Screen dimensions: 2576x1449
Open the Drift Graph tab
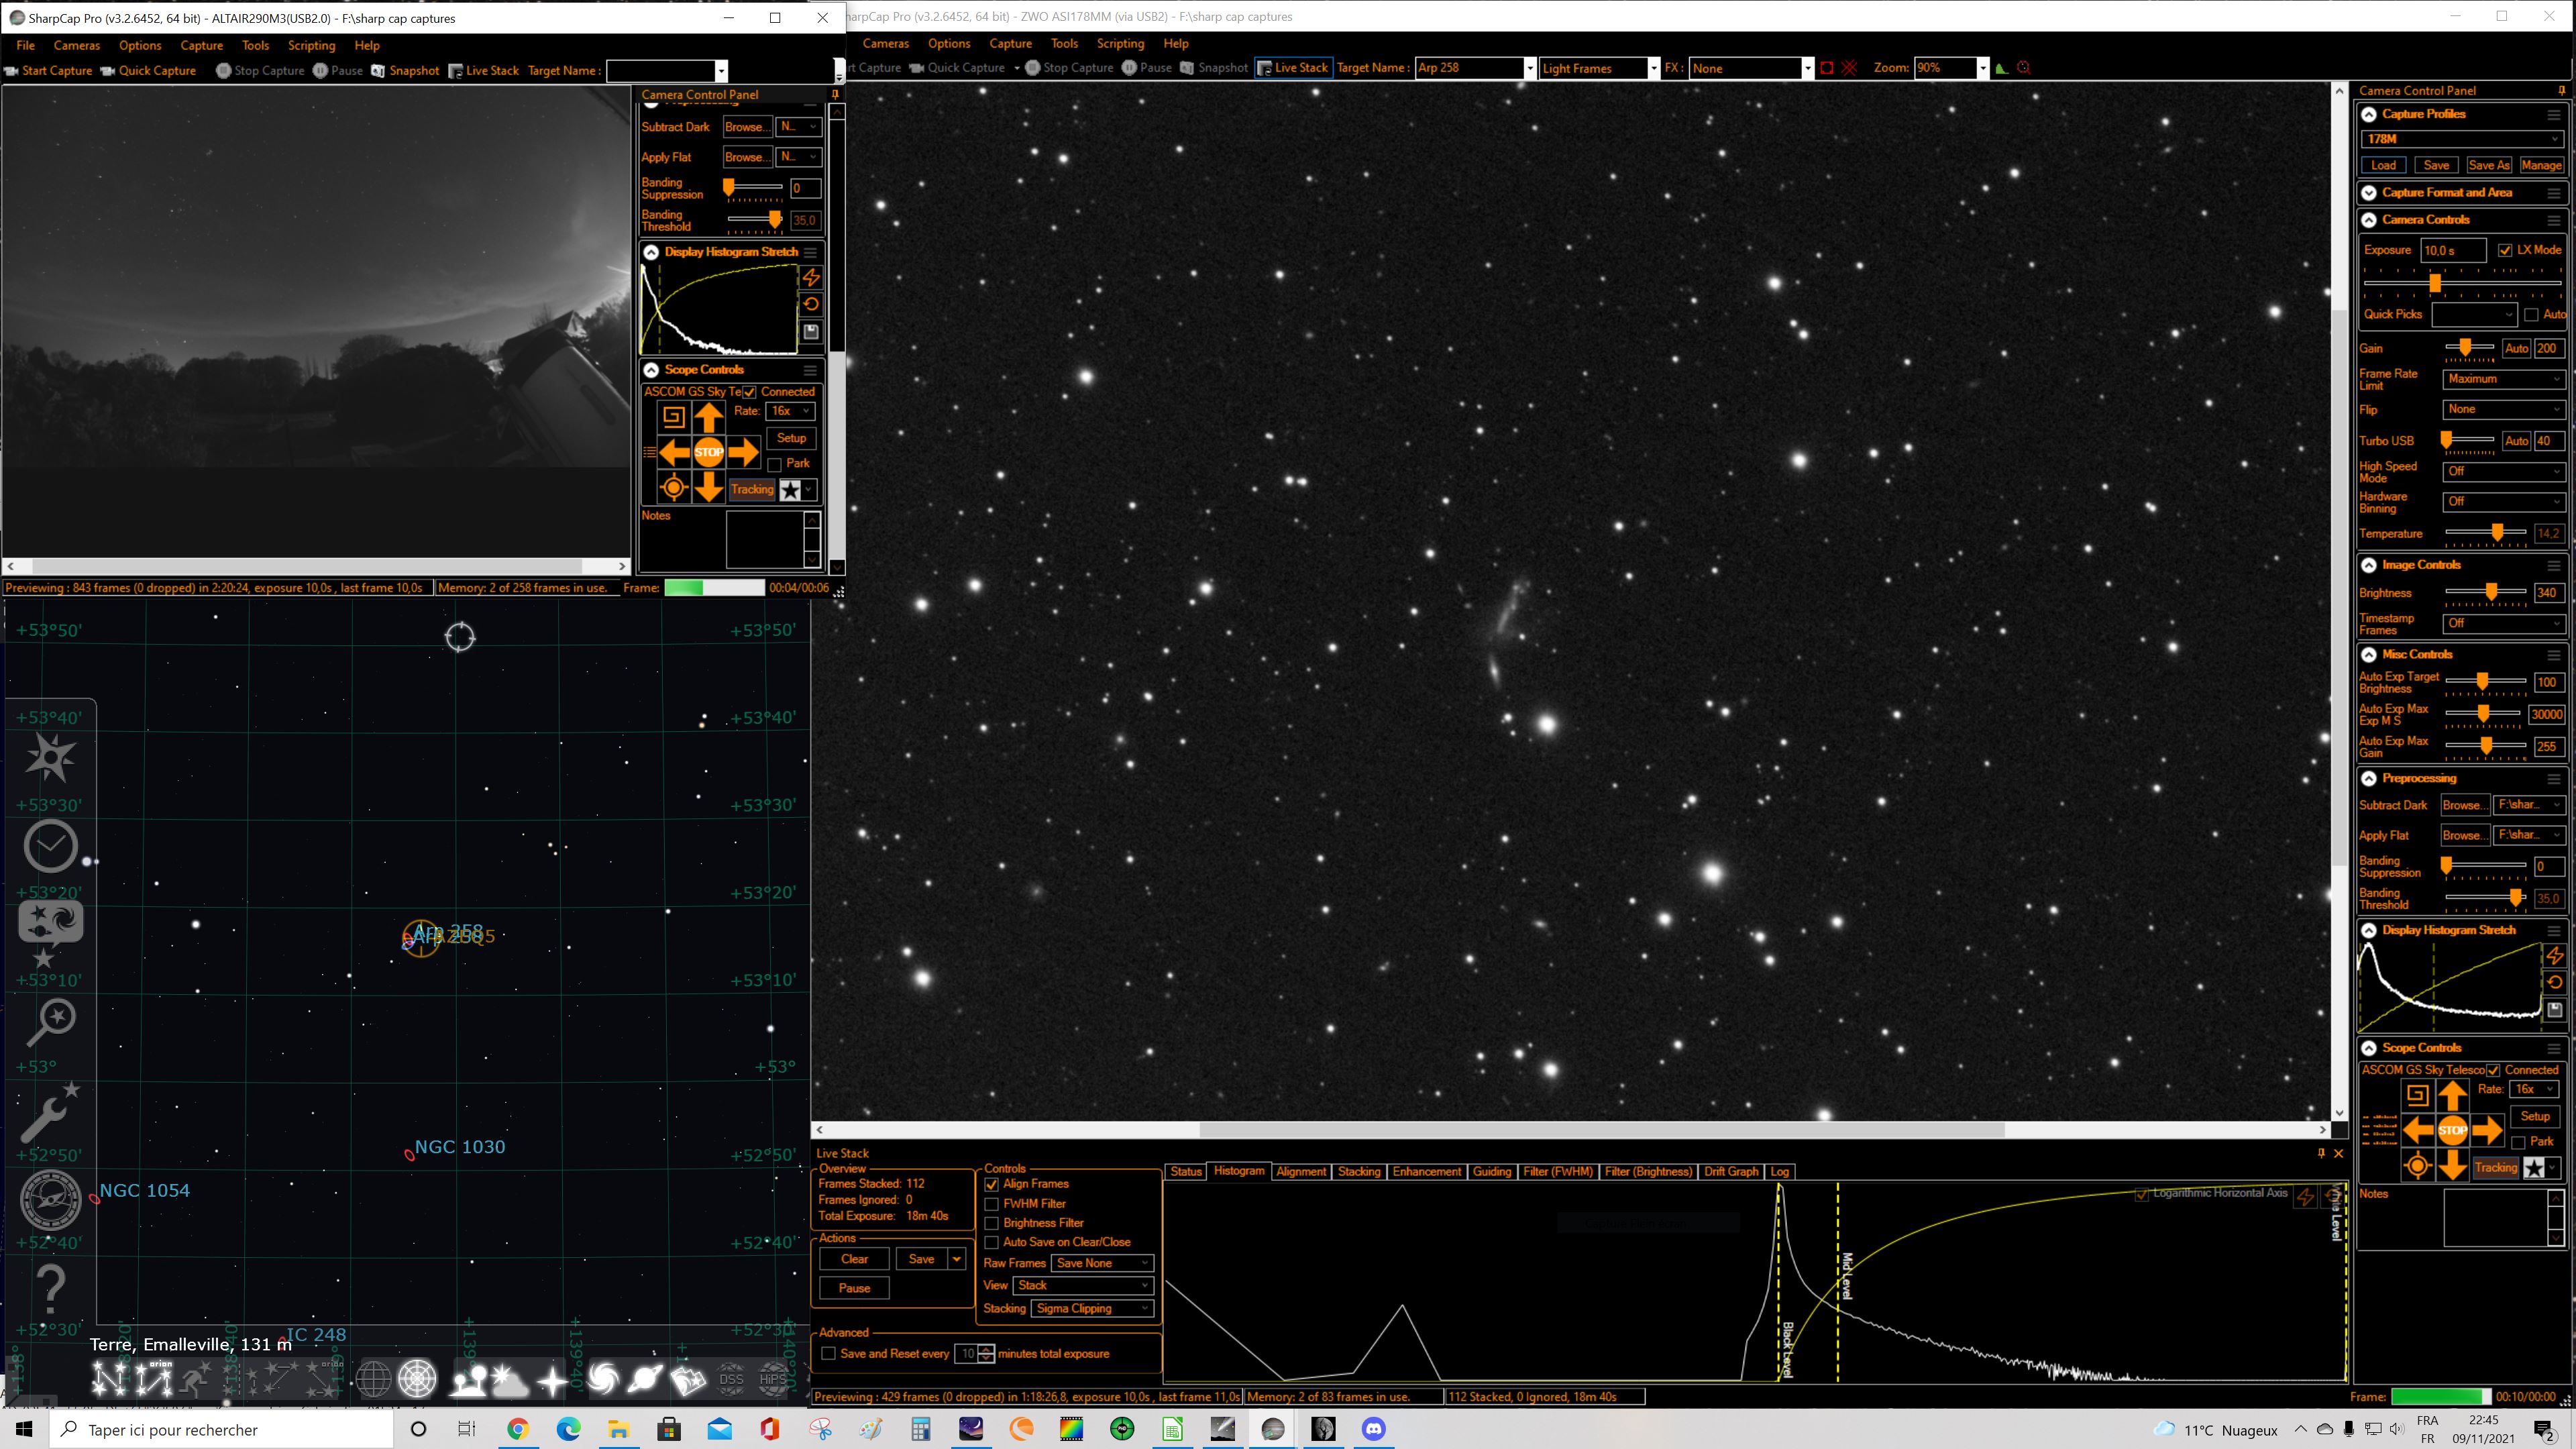pyautogui.click(x=1731, y=1171)
